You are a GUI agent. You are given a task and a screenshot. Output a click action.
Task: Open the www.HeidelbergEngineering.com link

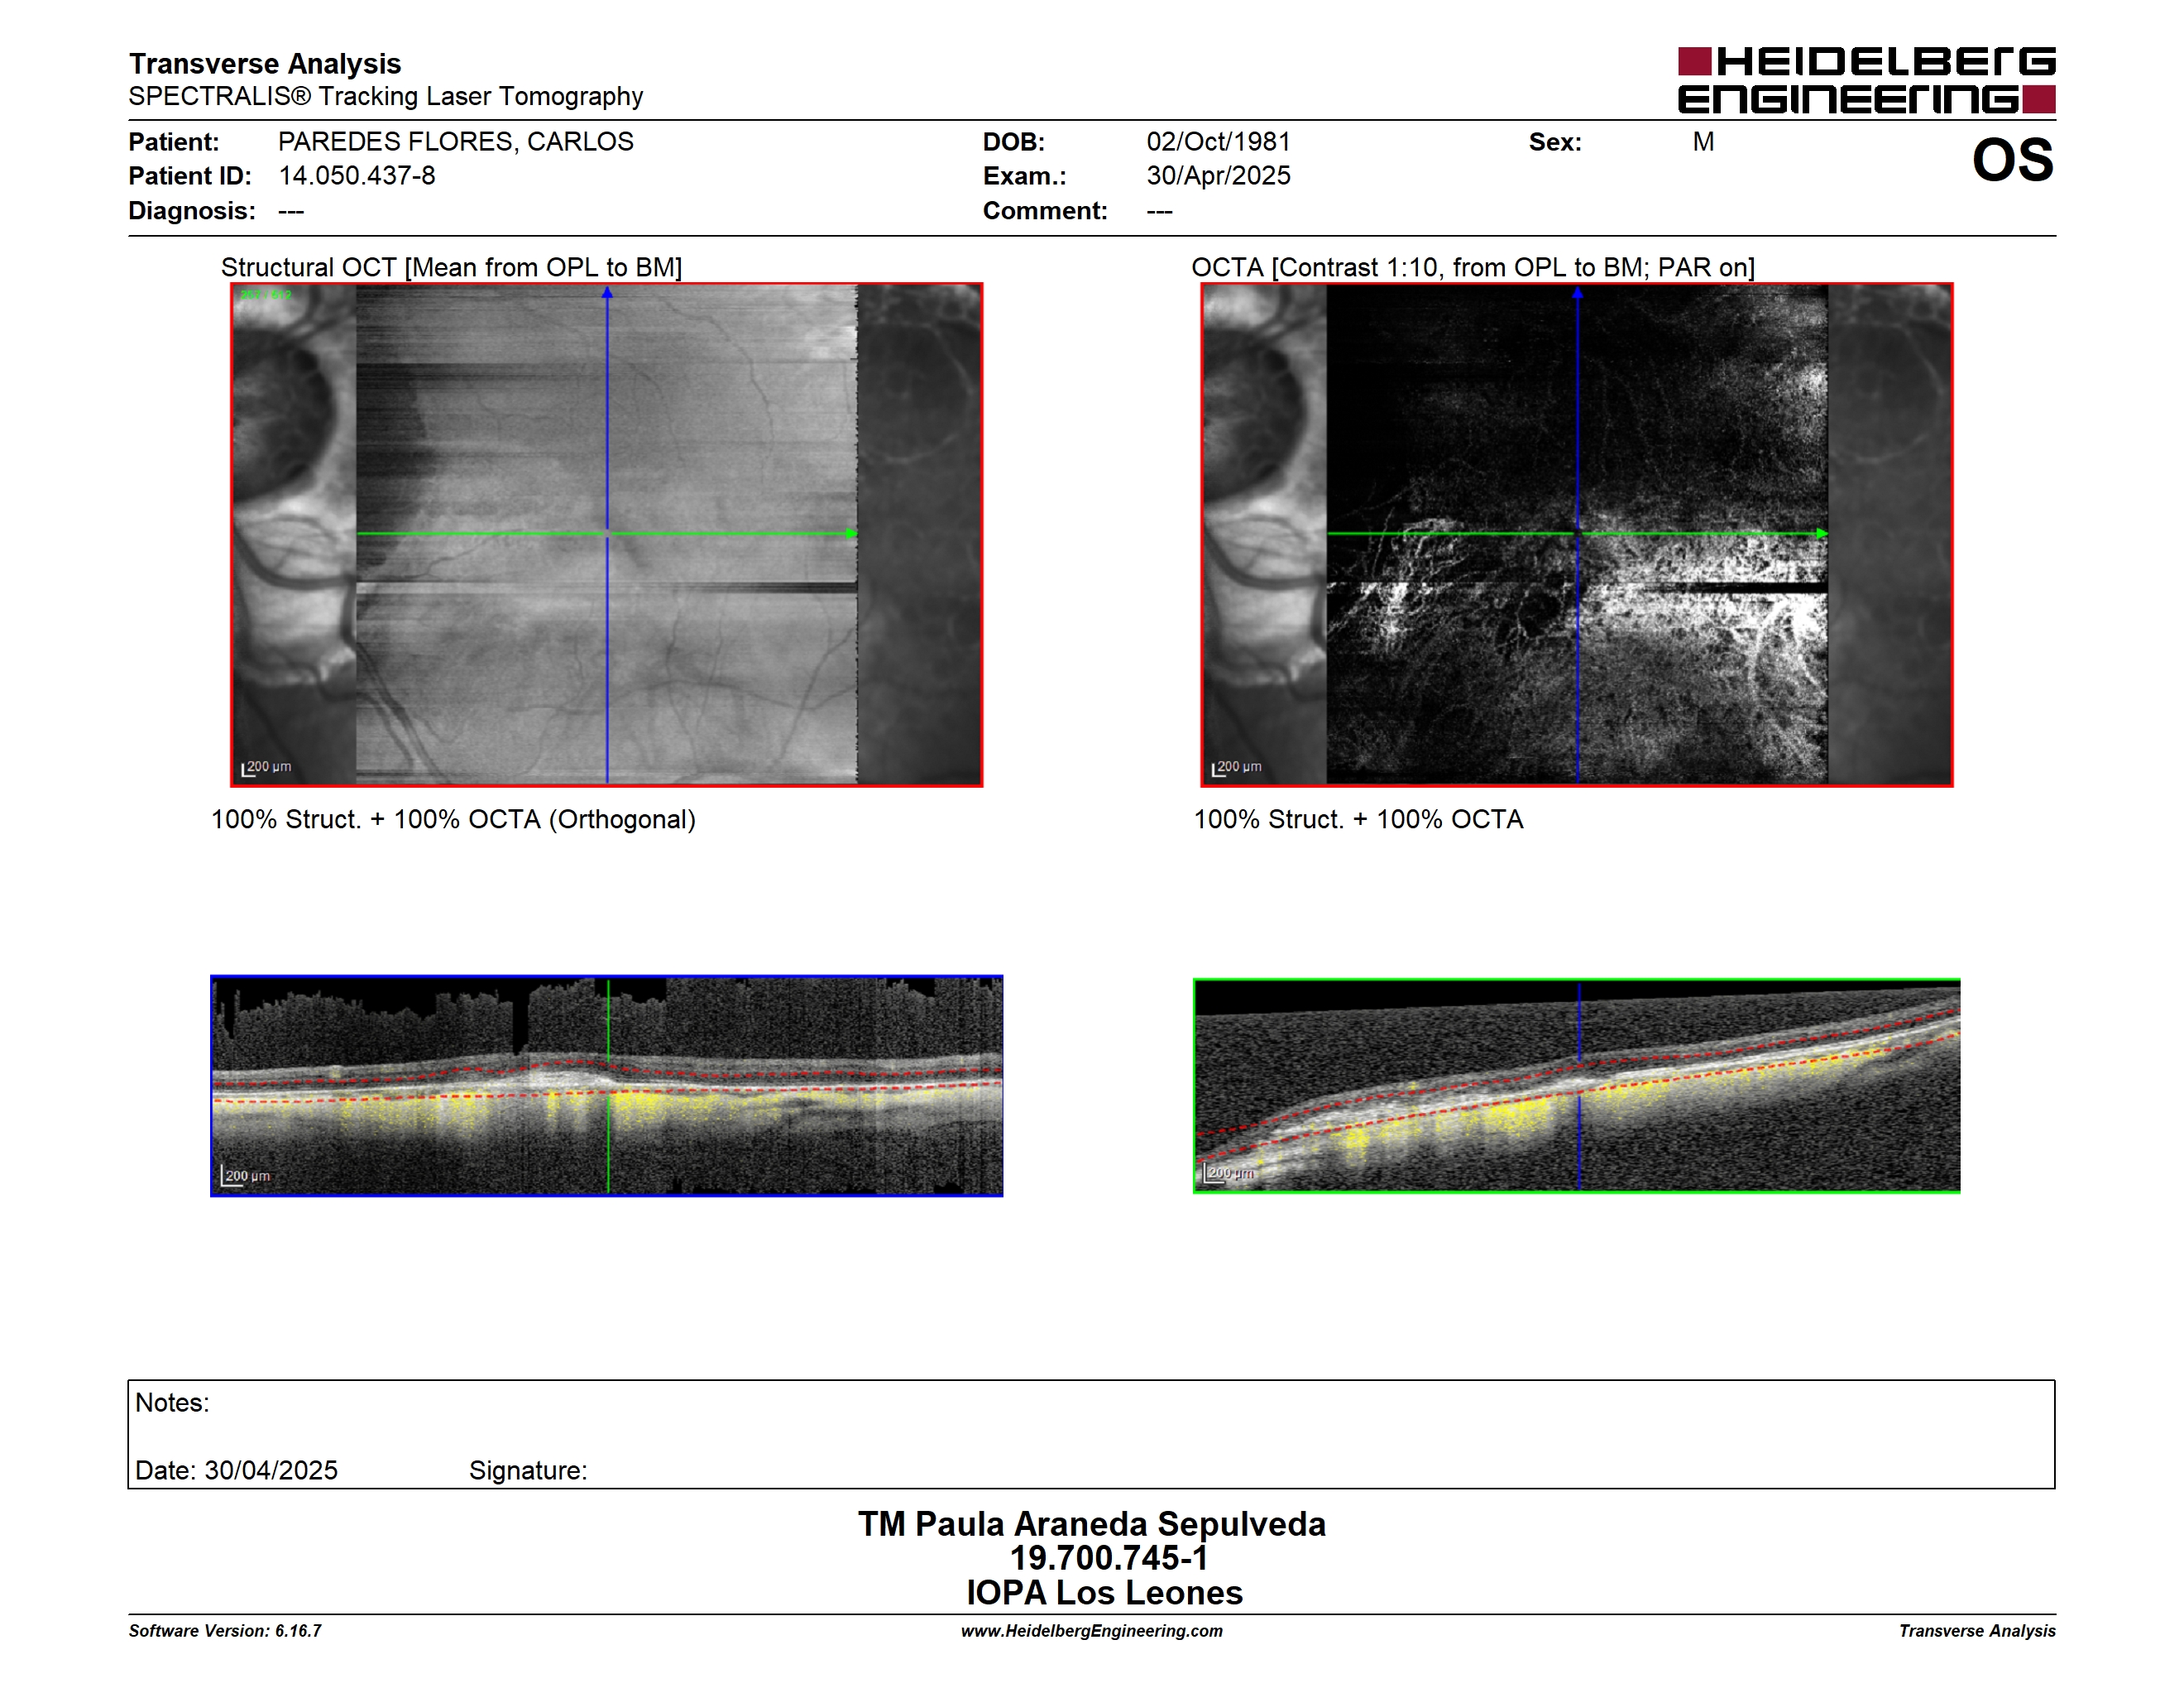[1092, 1631]
